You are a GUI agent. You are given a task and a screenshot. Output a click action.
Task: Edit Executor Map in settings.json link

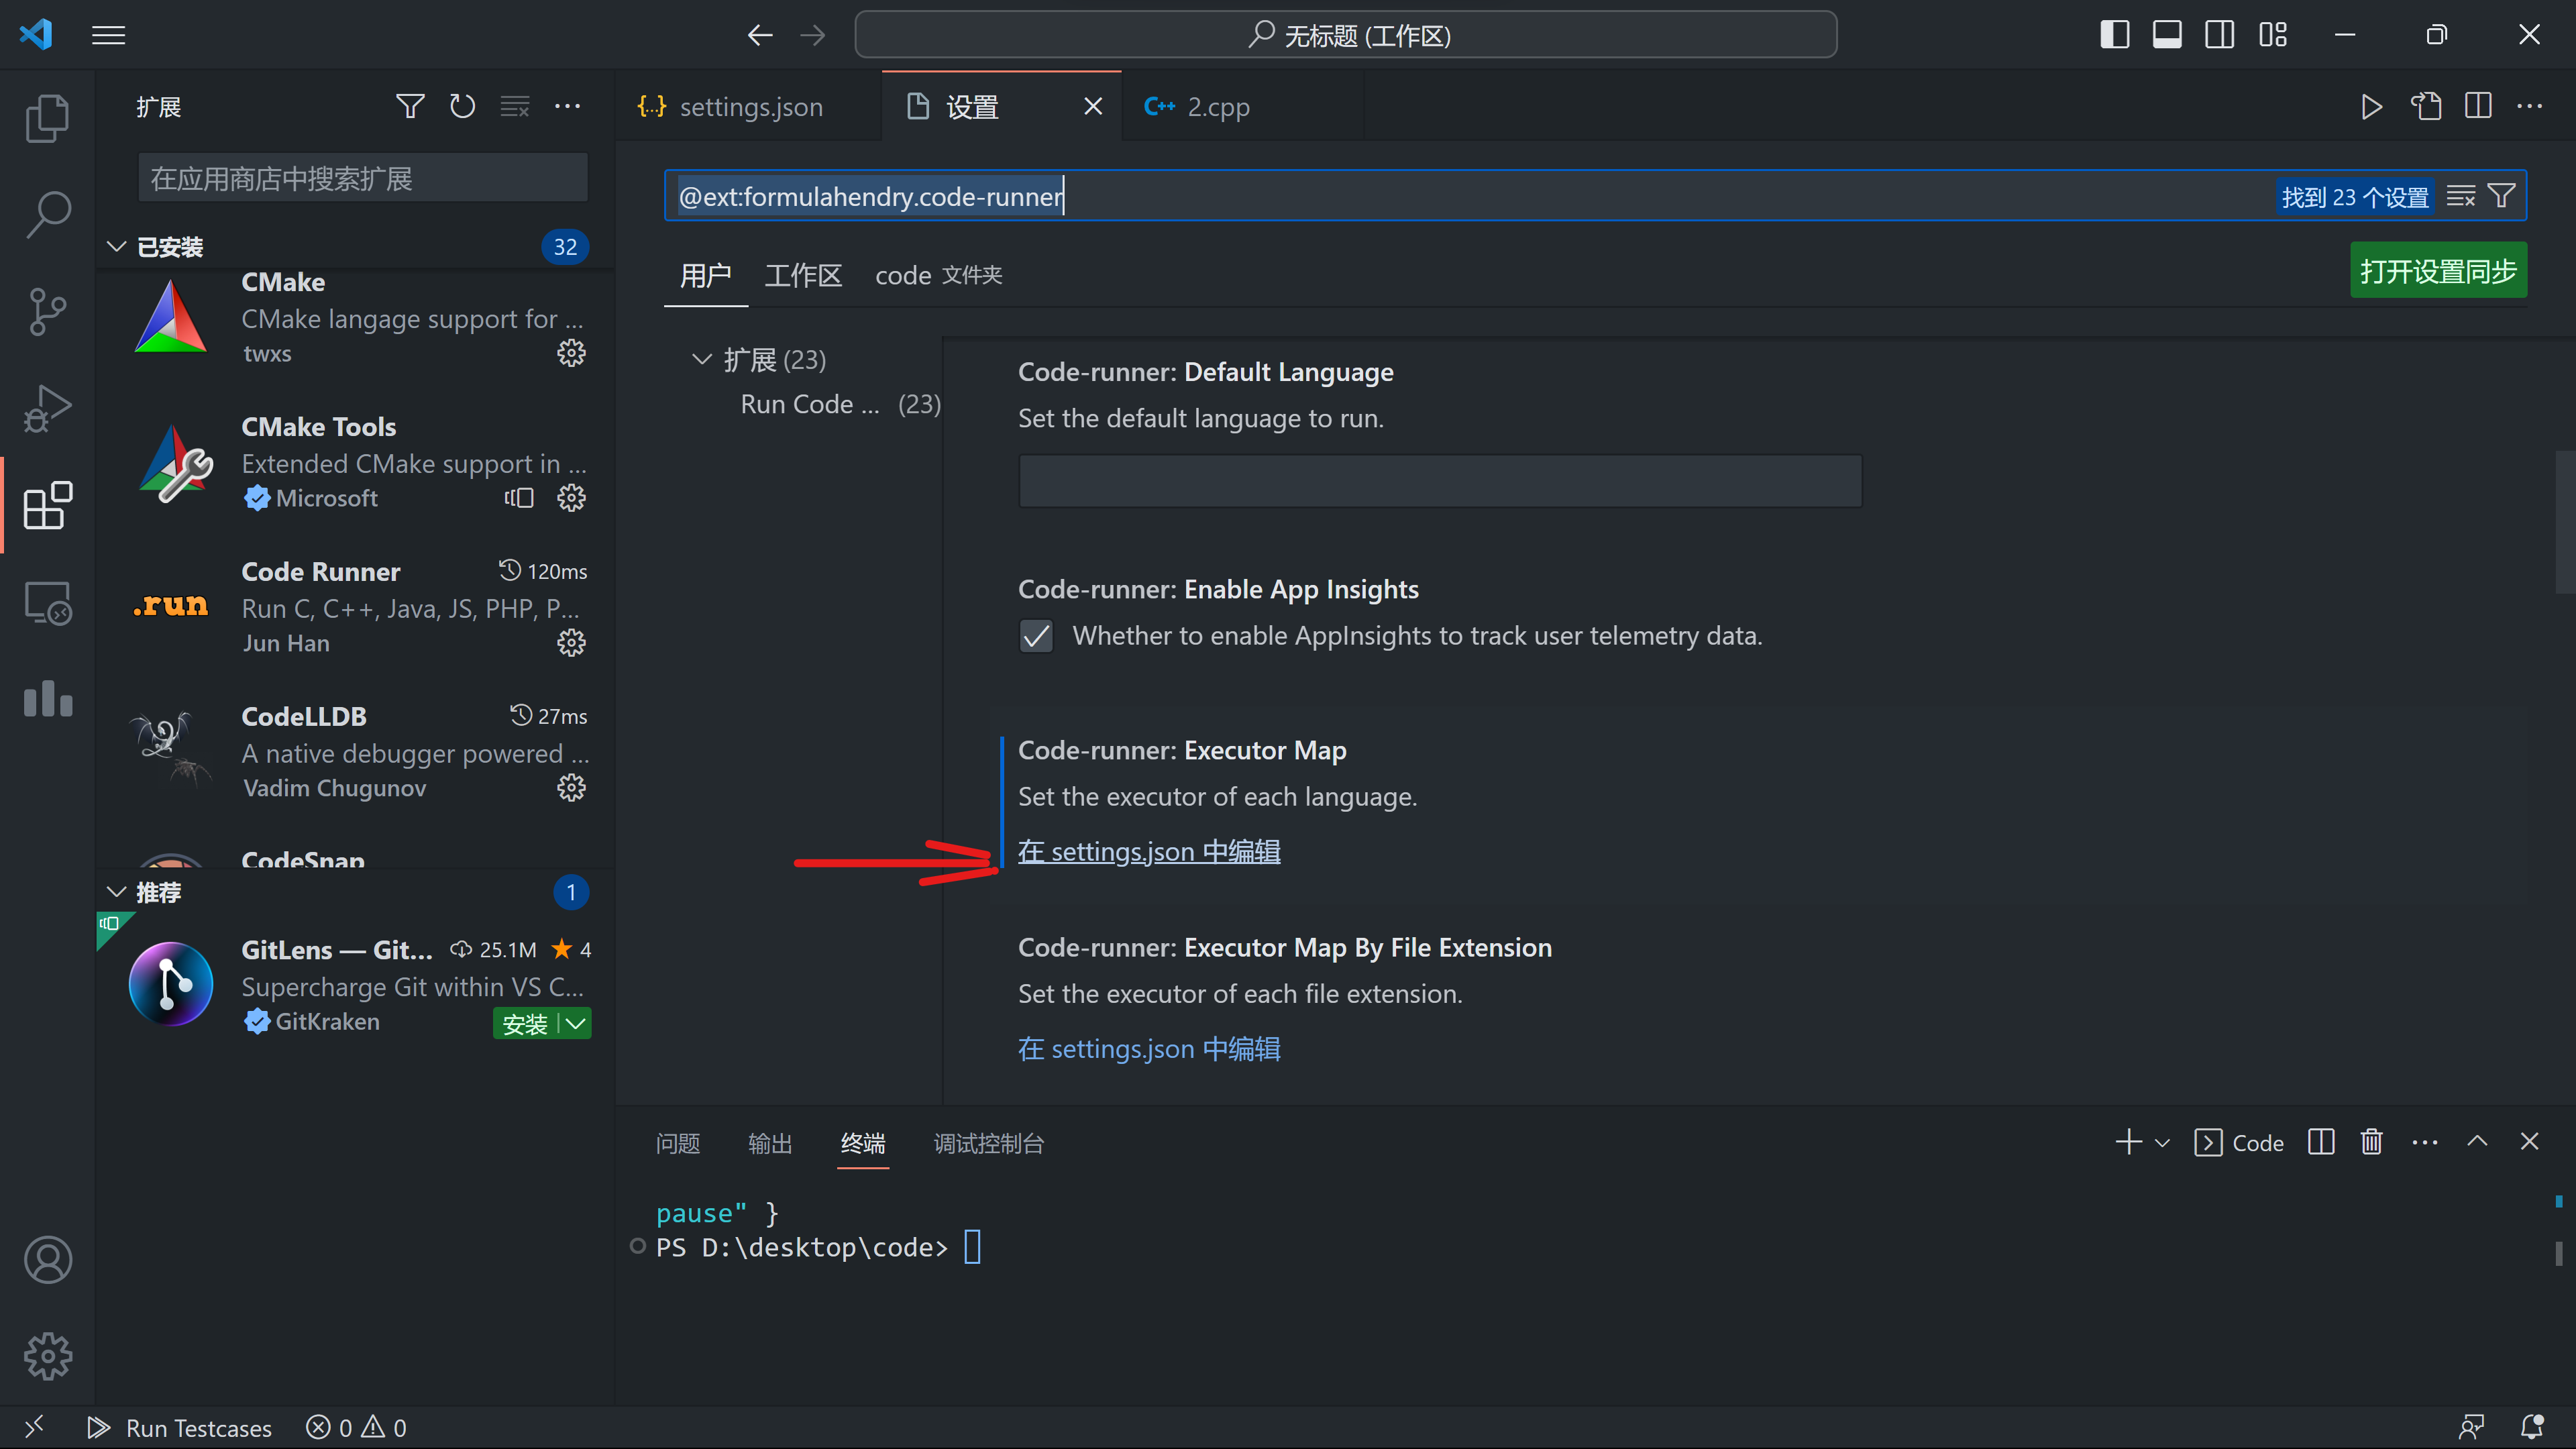(1149, 851)
